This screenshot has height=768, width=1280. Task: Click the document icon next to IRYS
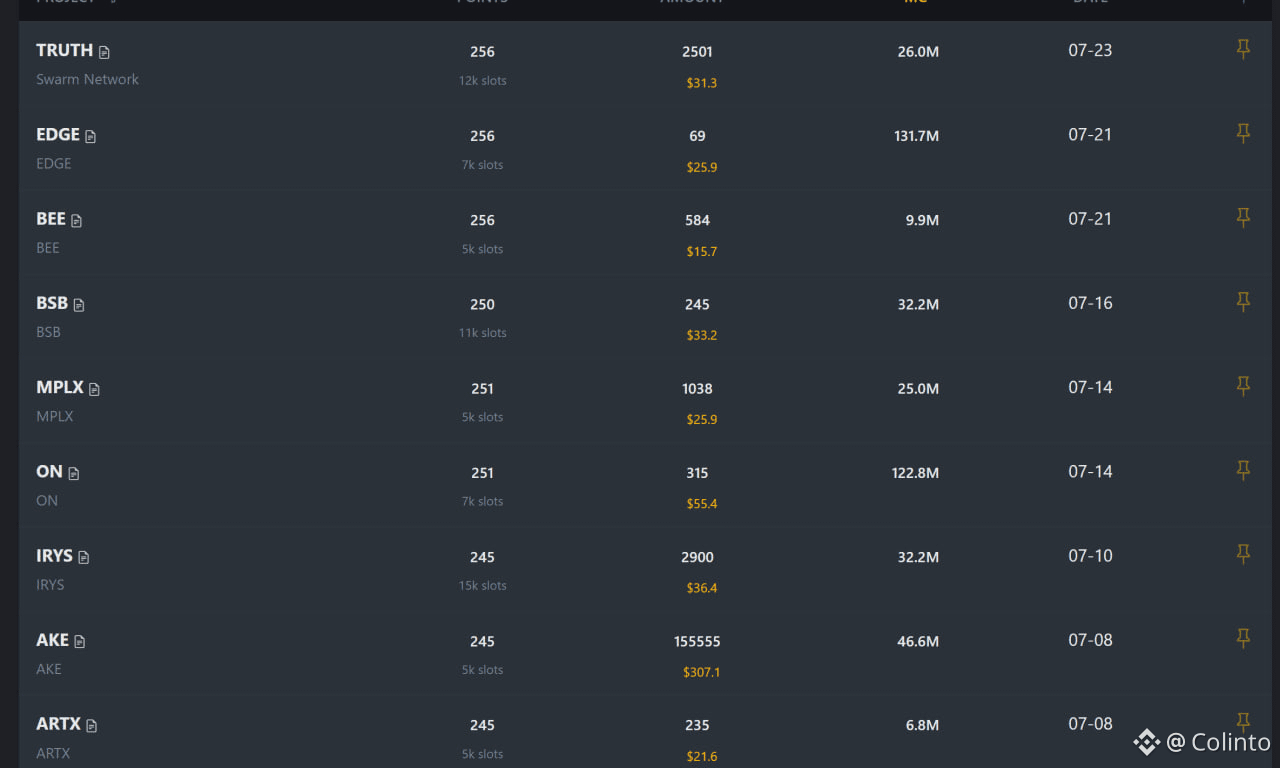pyautogui.click(x=84, y=557)
